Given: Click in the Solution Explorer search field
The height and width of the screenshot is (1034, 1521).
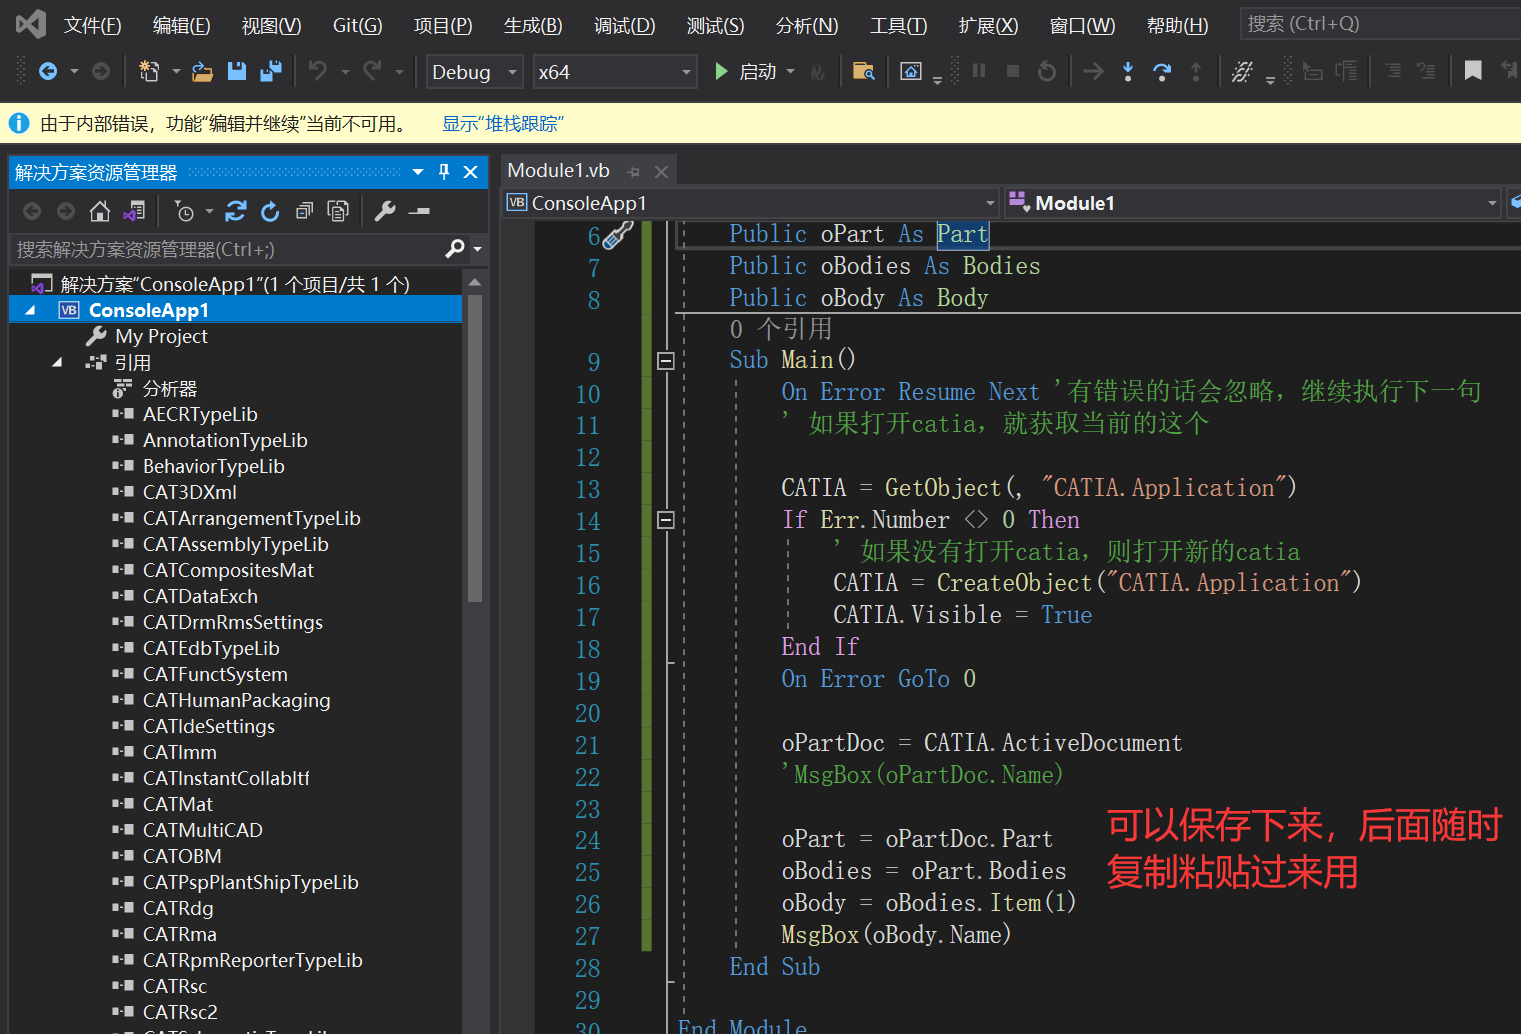Looking at the screenshot, I should coord(225,249).
